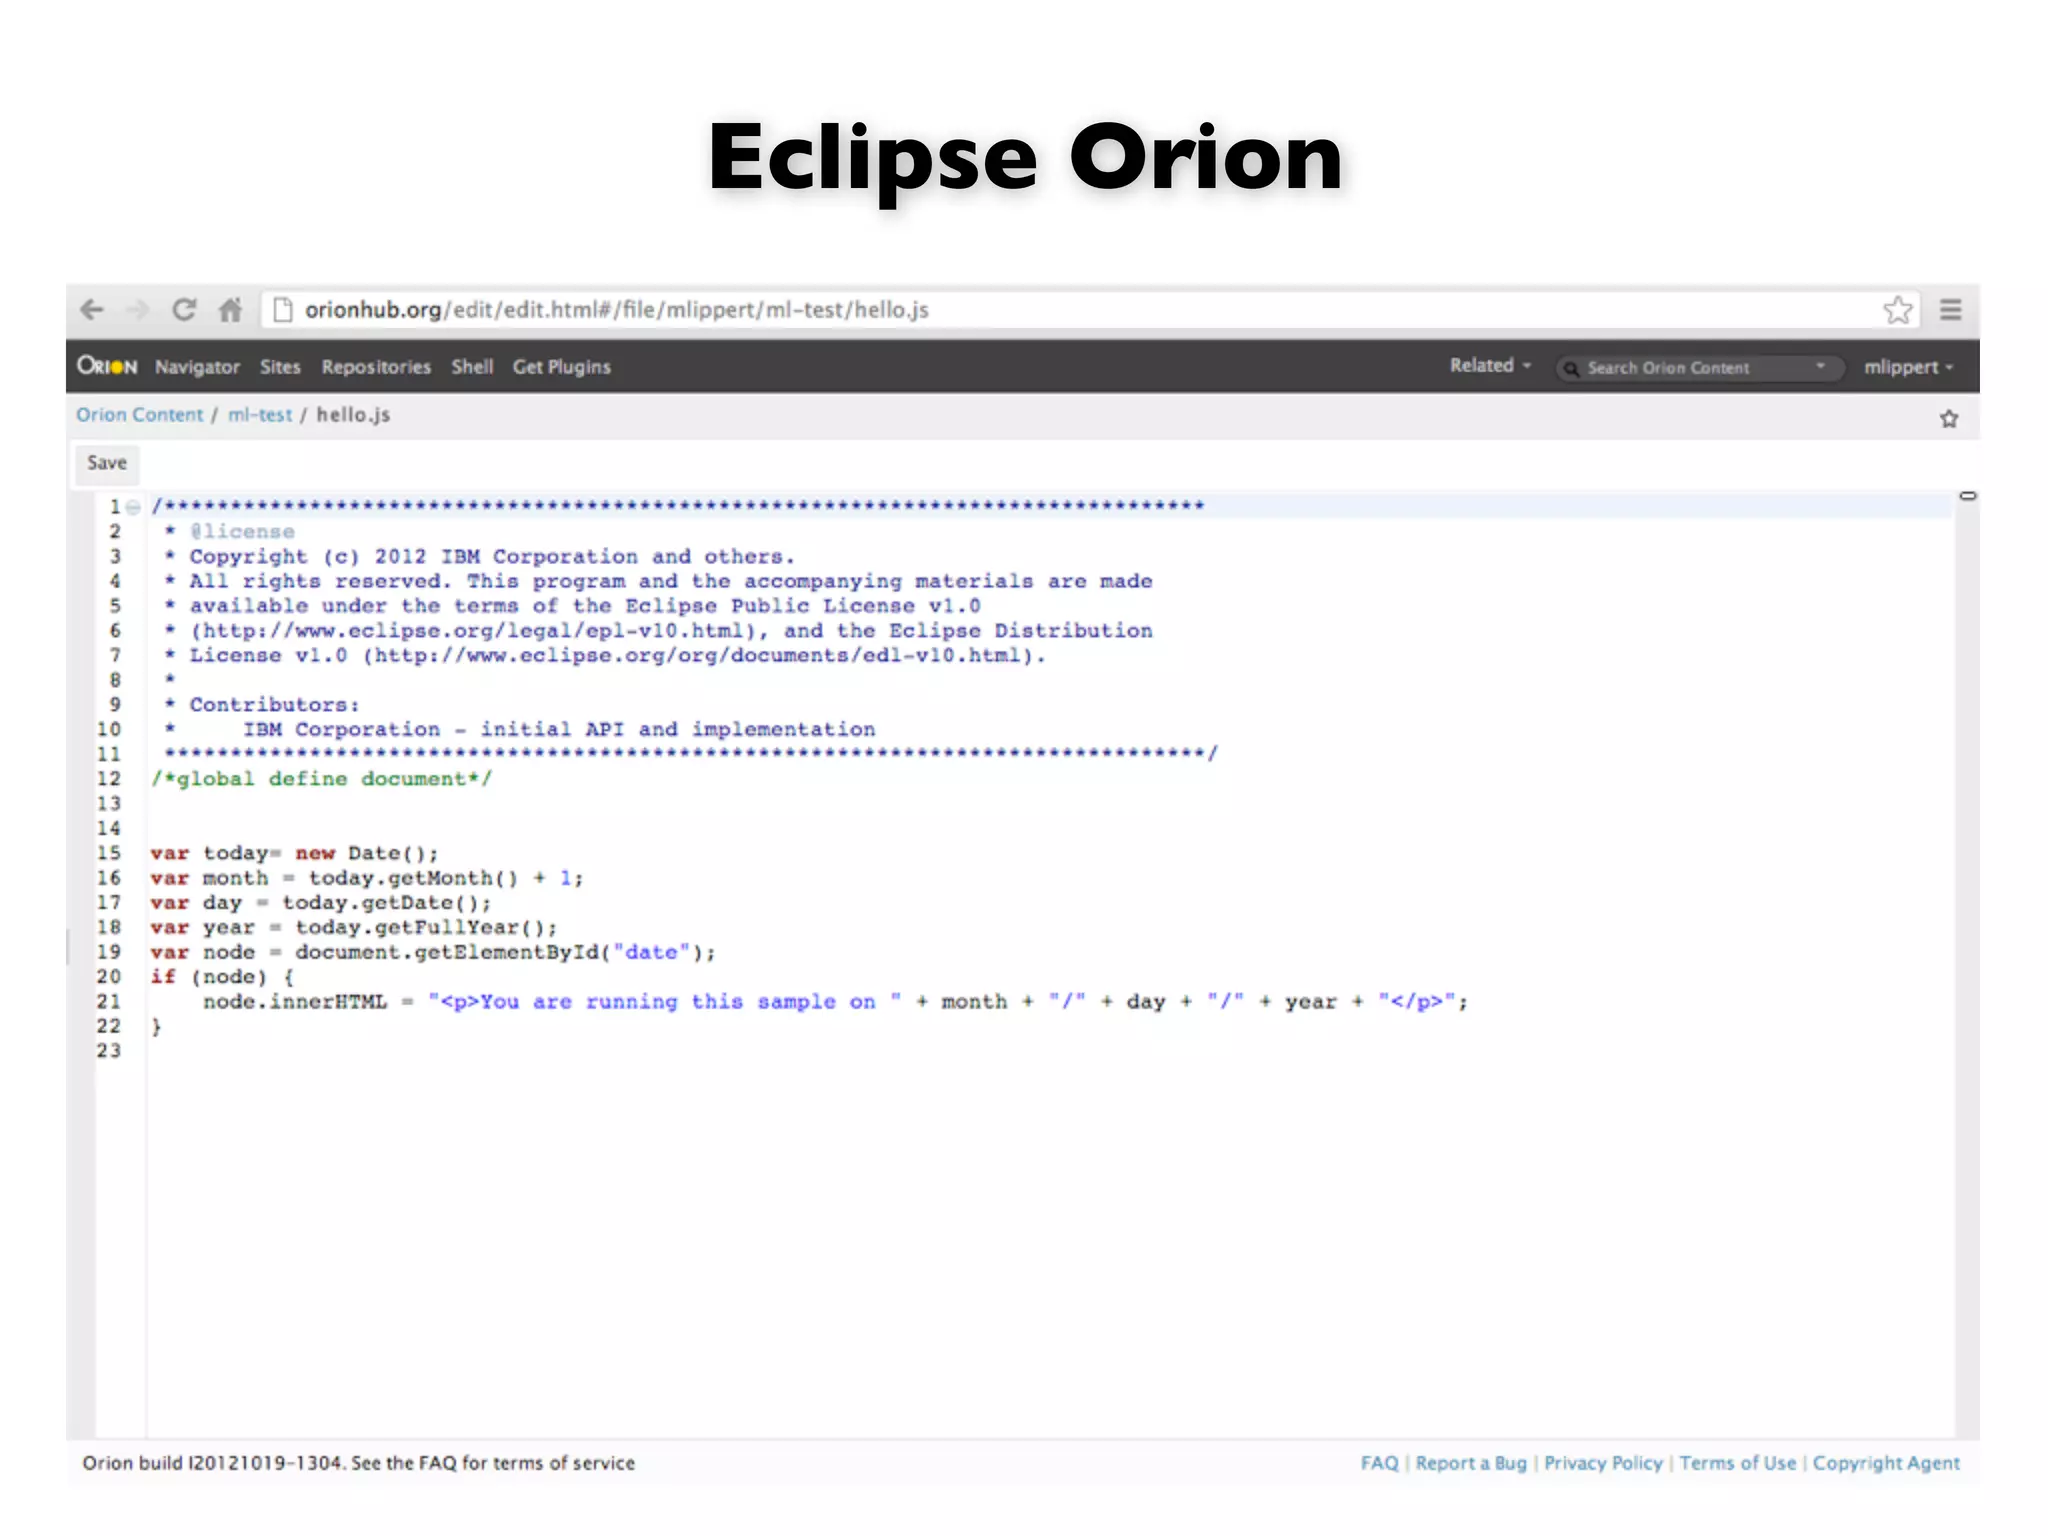Open the Navigator menu item
Image resolution: width=2048 pixels, height=1536 pixels.
(197, 367)
